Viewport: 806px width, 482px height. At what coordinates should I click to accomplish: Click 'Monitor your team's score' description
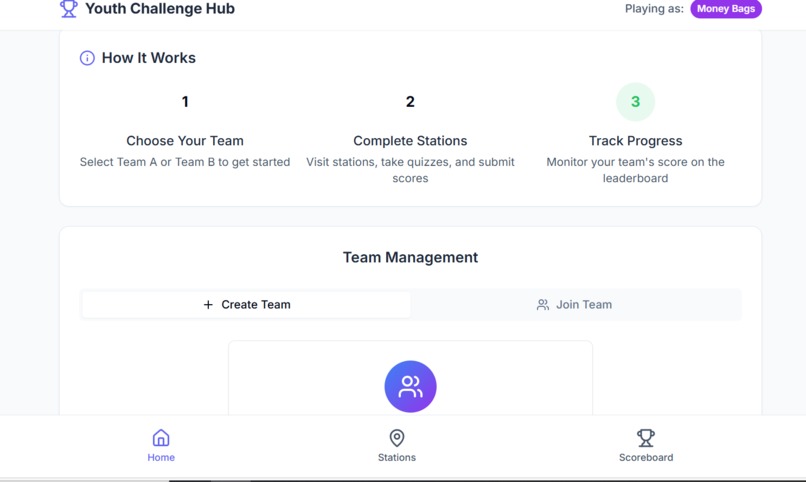635,170
